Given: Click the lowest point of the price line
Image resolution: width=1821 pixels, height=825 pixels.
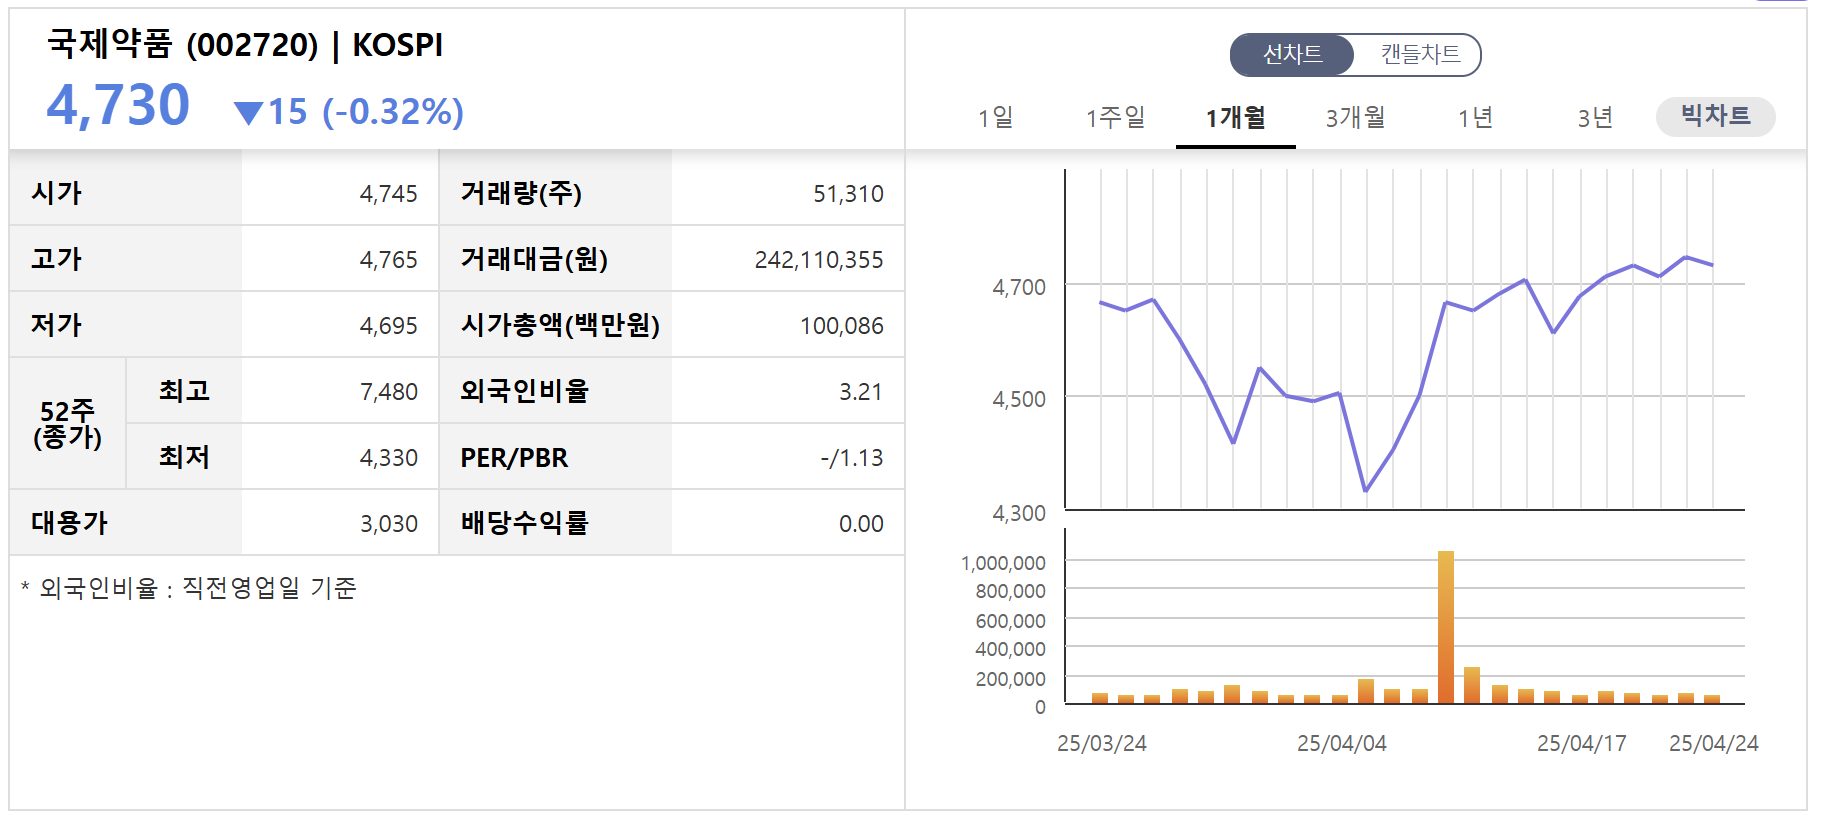Looking at the screenshot, I should [1366, 490].
